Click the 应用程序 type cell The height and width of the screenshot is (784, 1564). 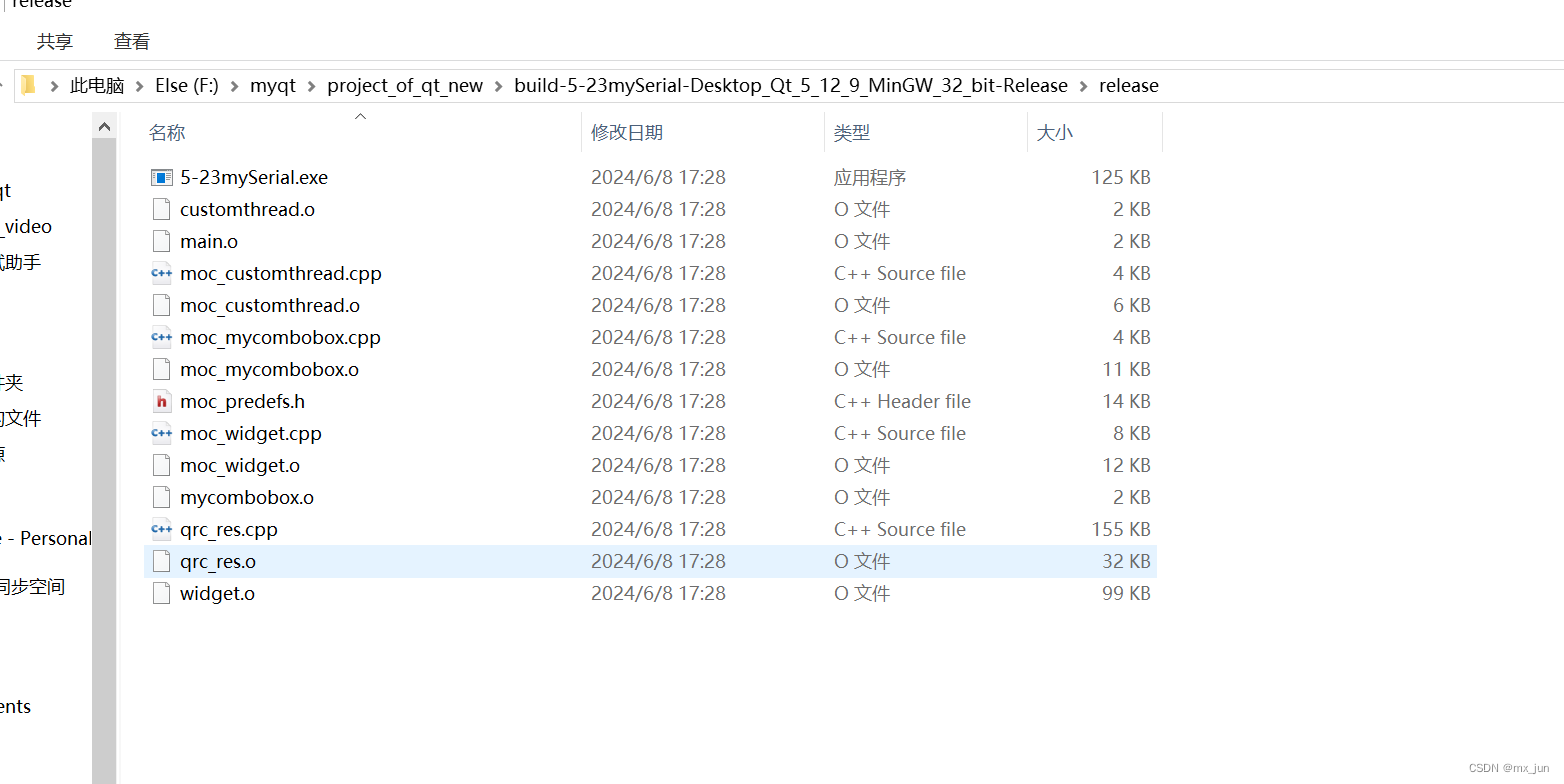click(870, 177)
